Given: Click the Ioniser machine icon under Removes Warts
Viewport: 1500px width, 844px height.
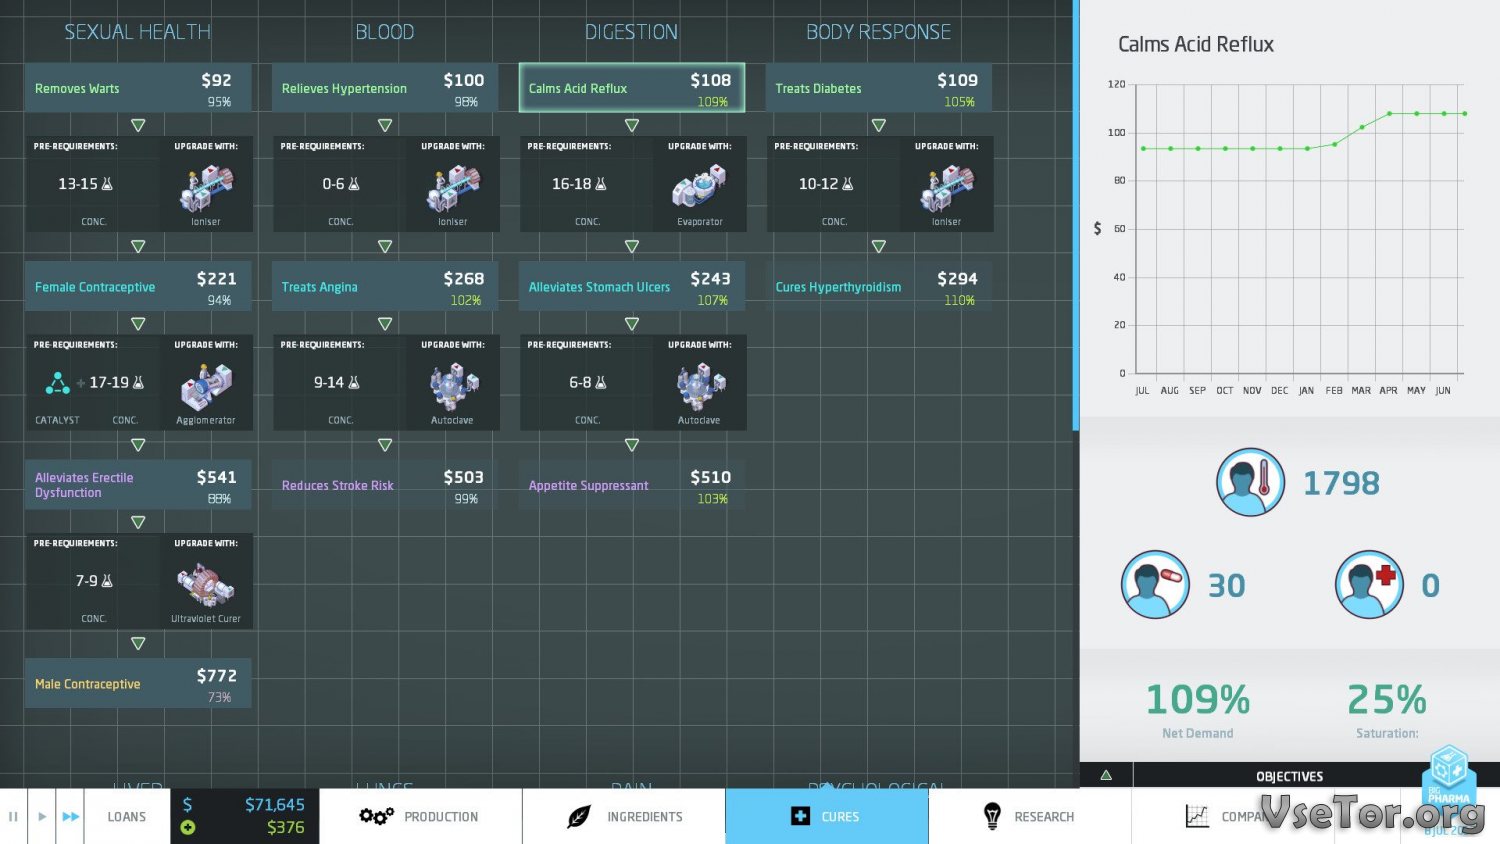Looking at the screenshot, I should (206, 187).
